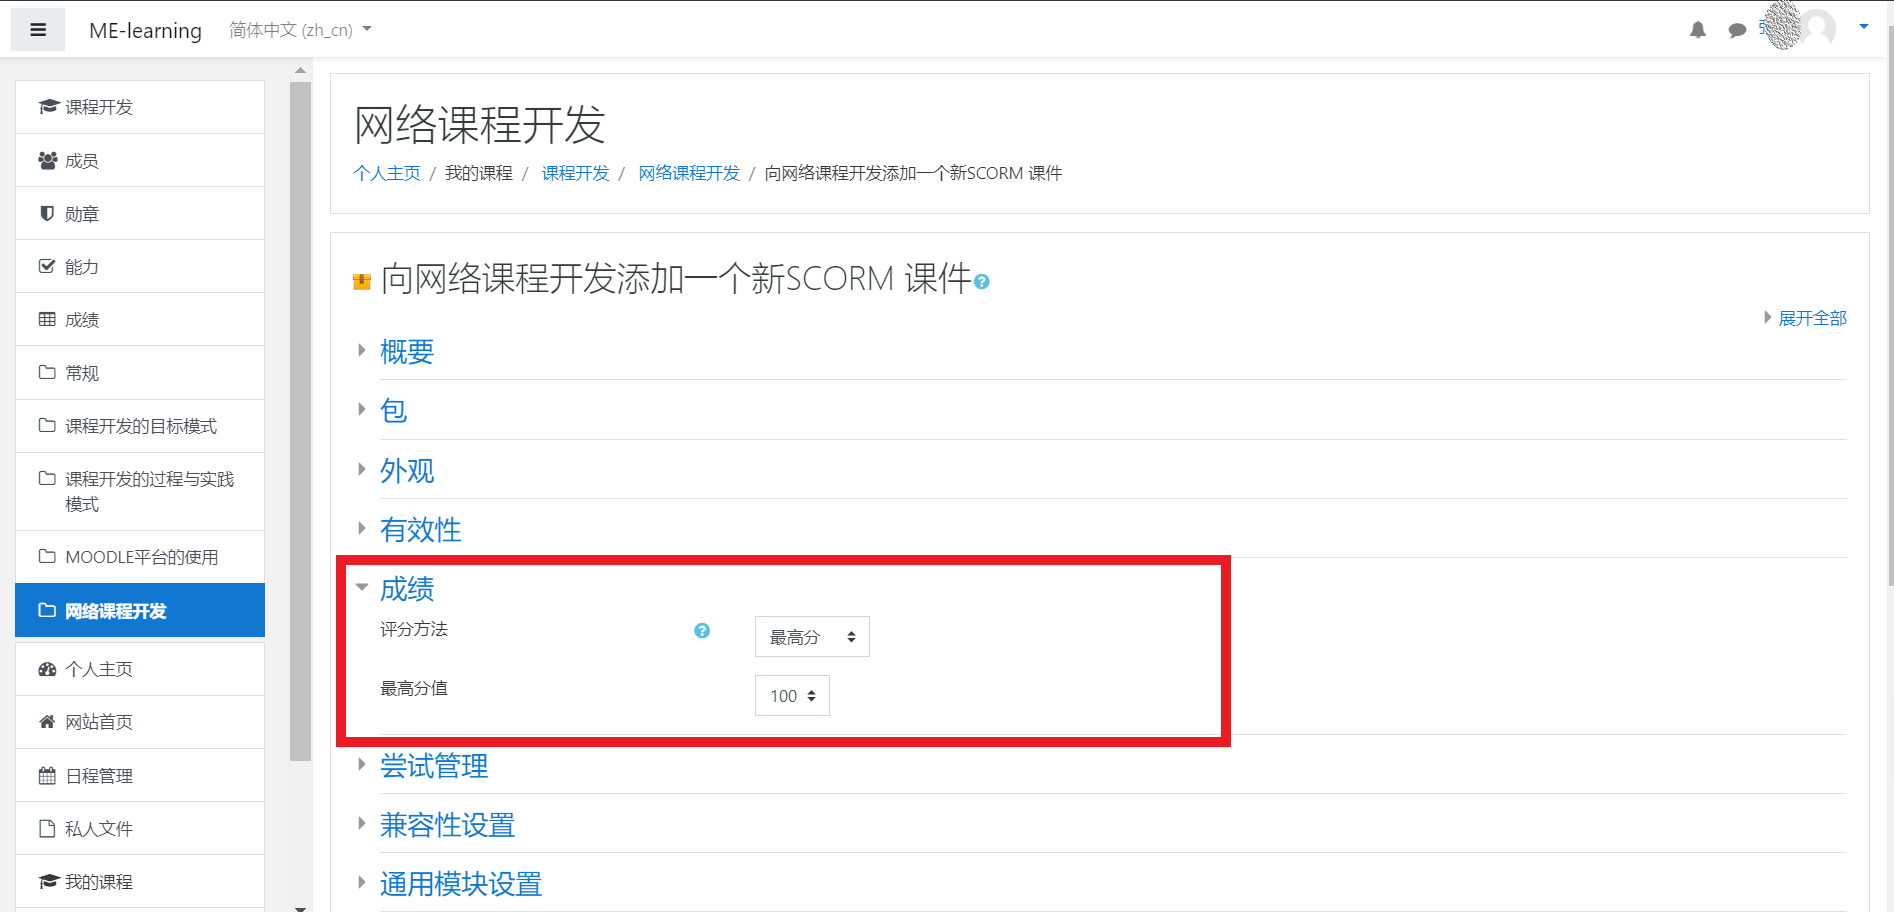The width and height of the screenshot is (1894, 912).
Task: Open the hamburger navigation menu
Action: point(37,29)
